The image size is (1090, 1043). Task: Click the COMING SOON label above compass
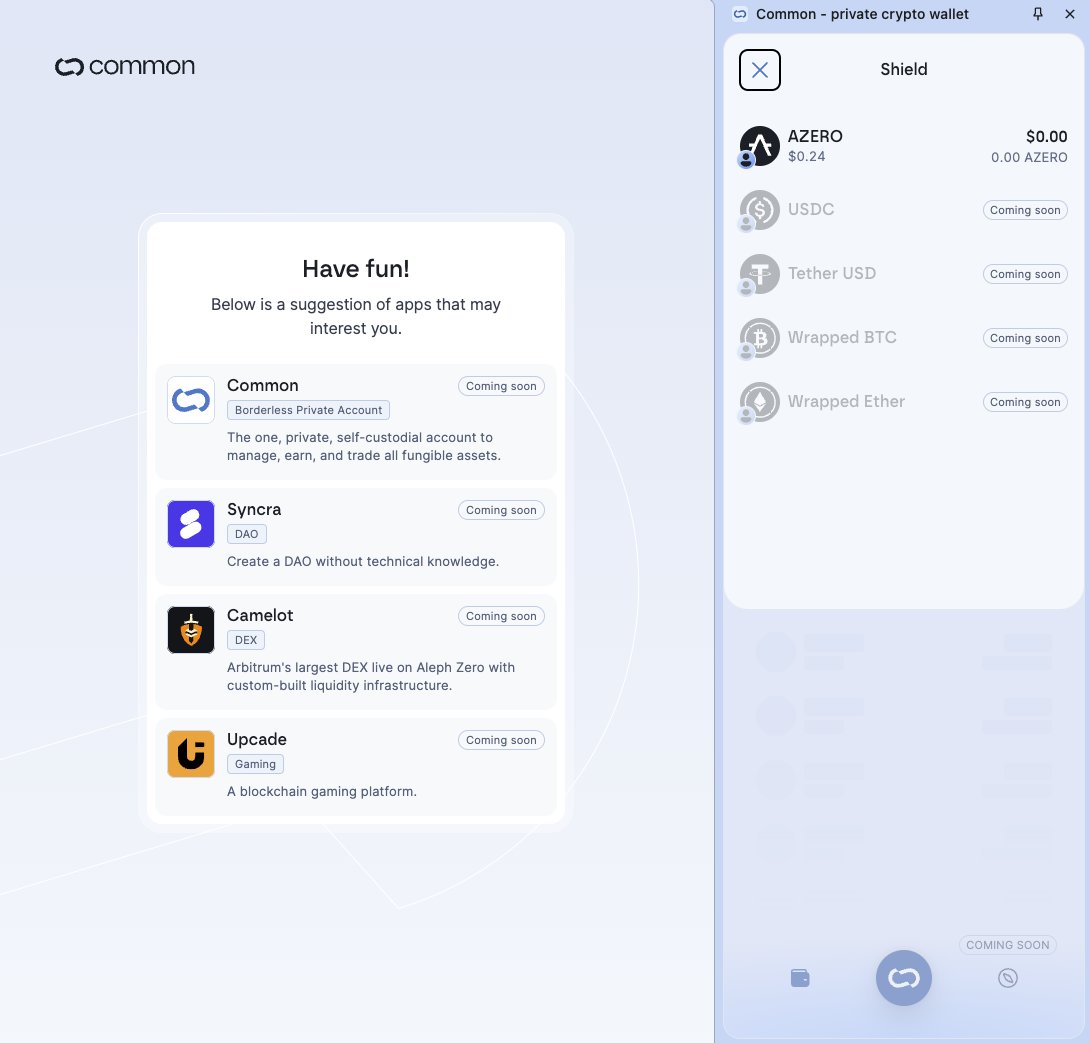[1007, 945]
